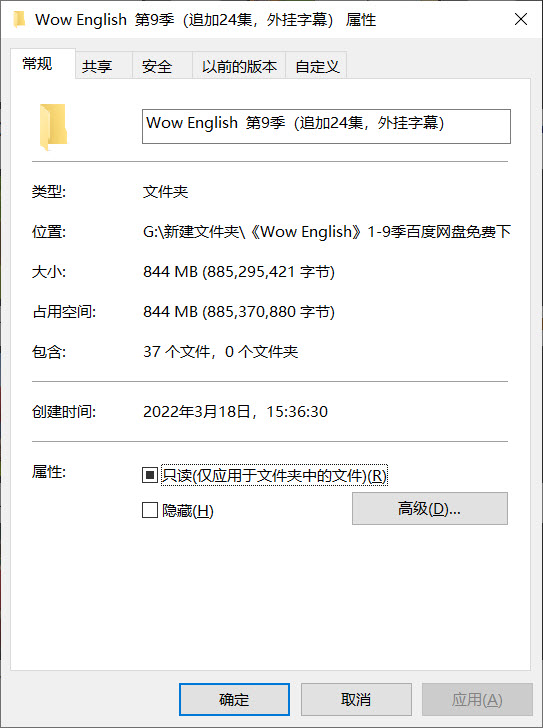Click the window title text ending in 属性
The height and width of the screenshot is (728, 543).
pos(206,20)
